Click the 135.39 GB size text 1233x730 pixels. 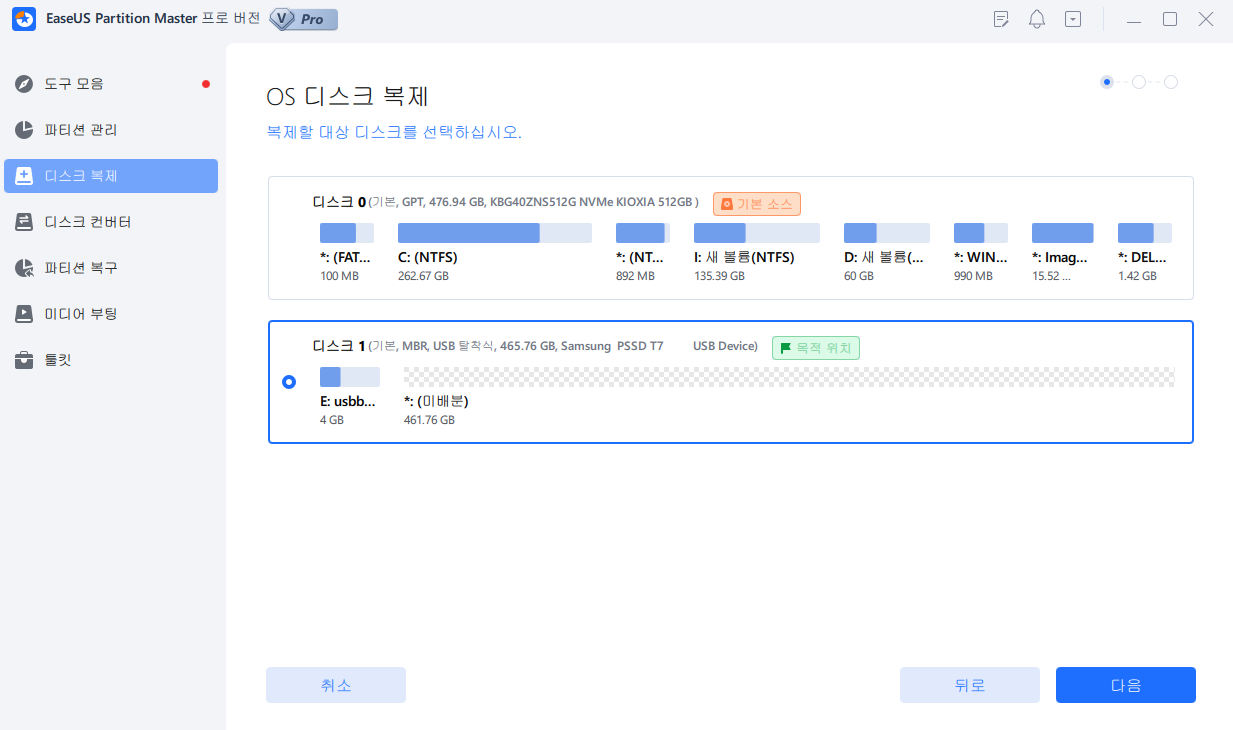click(x=719, y=276)
